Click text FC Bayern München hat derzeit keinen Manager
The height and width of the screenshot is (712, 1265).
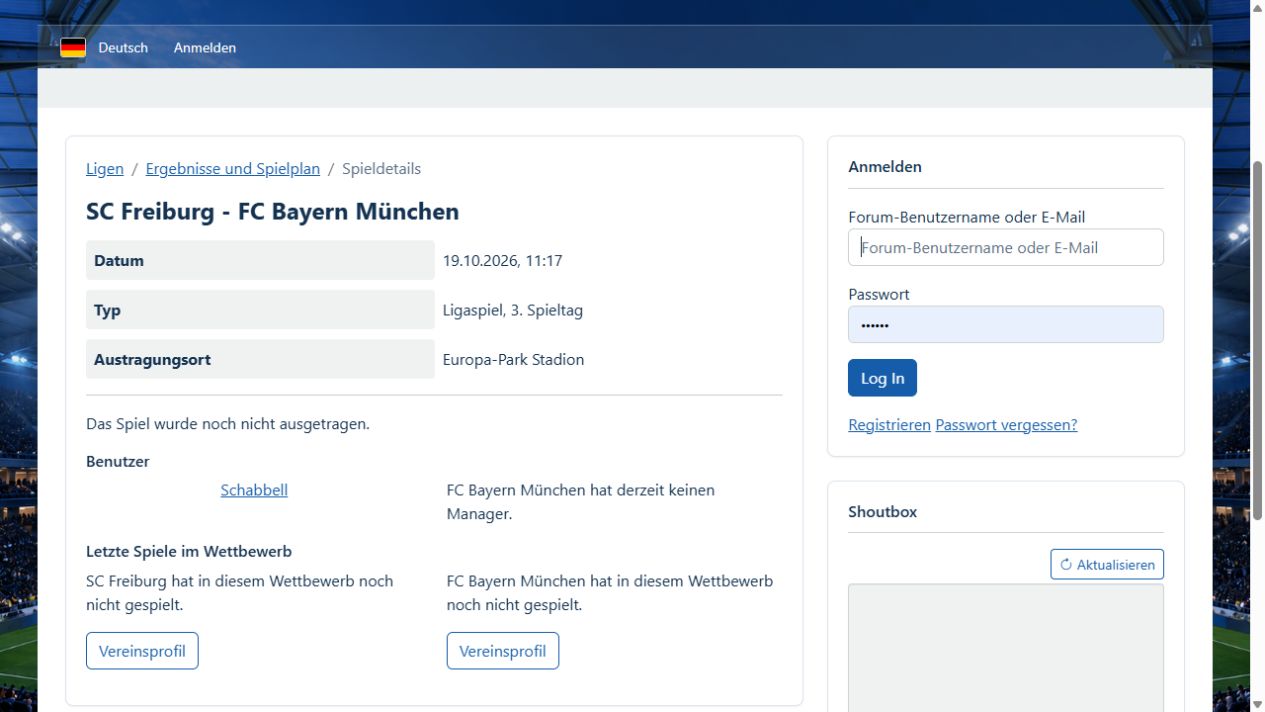(581, 502)
